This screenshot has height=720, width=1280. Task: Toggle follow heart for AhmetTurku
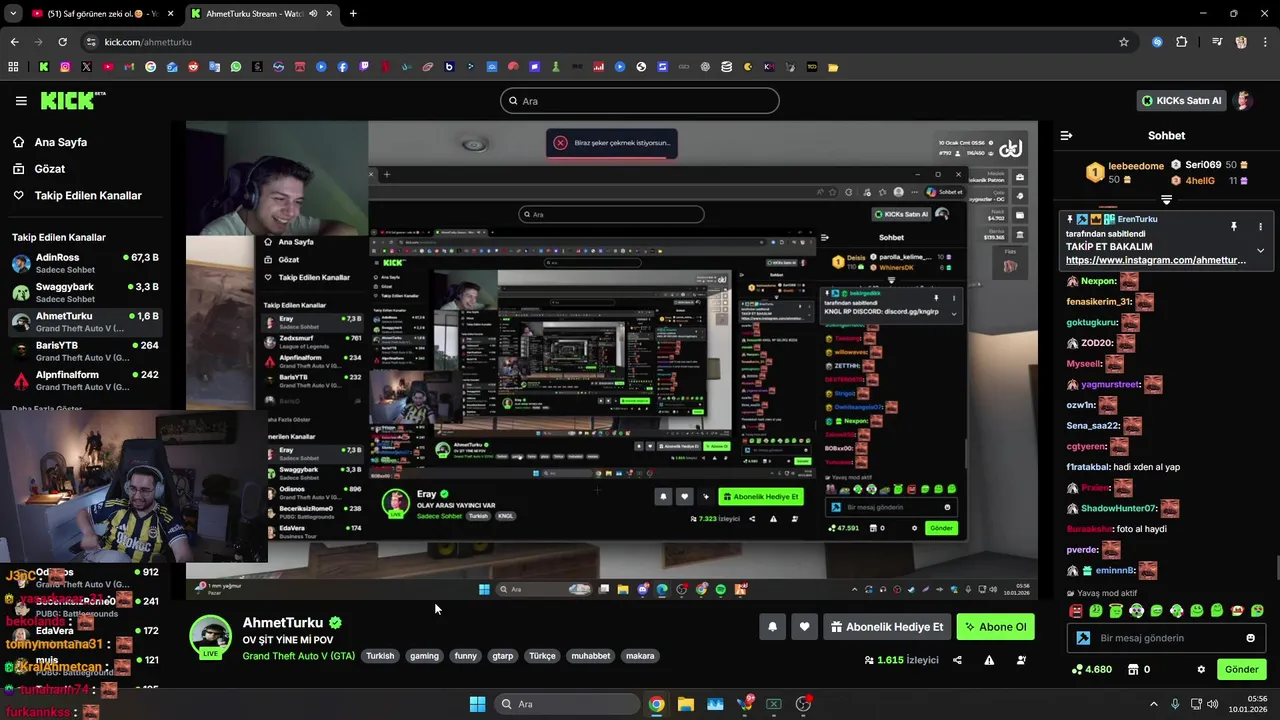point(804,627)
